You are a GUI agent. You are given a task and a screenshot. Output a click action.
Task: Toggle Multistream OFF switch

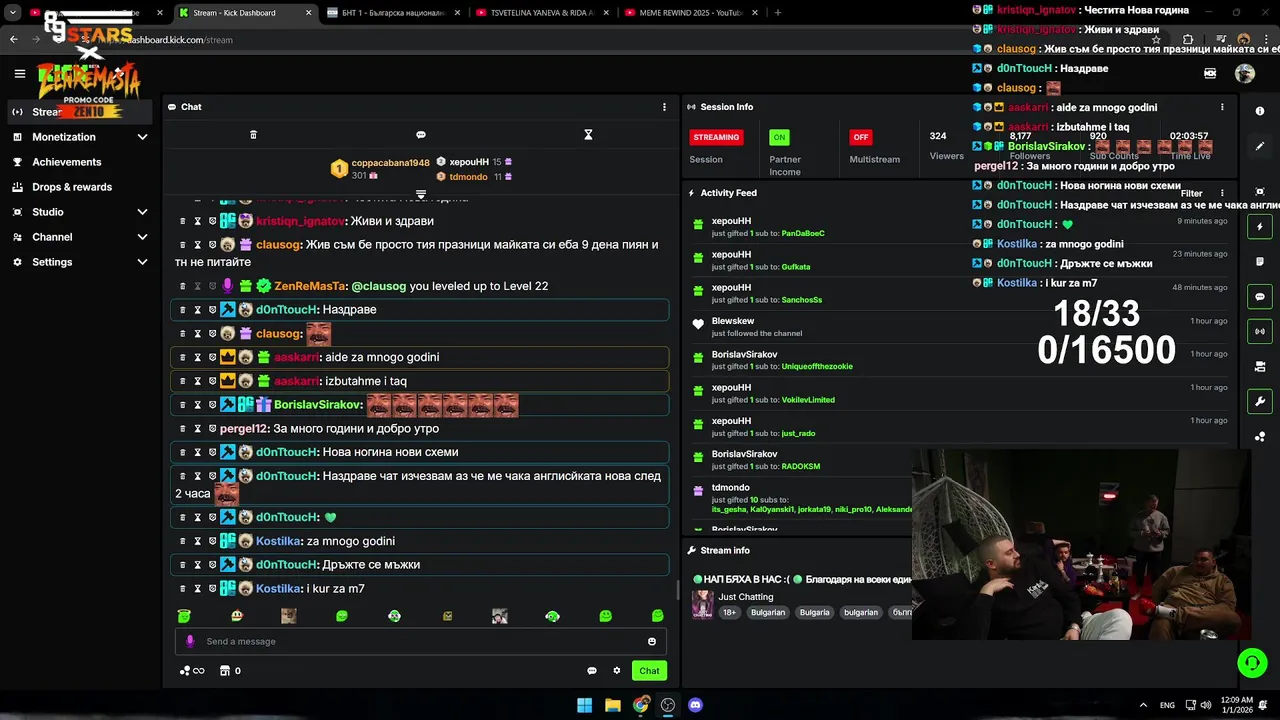pyautogui.click(x=860, y=137)
